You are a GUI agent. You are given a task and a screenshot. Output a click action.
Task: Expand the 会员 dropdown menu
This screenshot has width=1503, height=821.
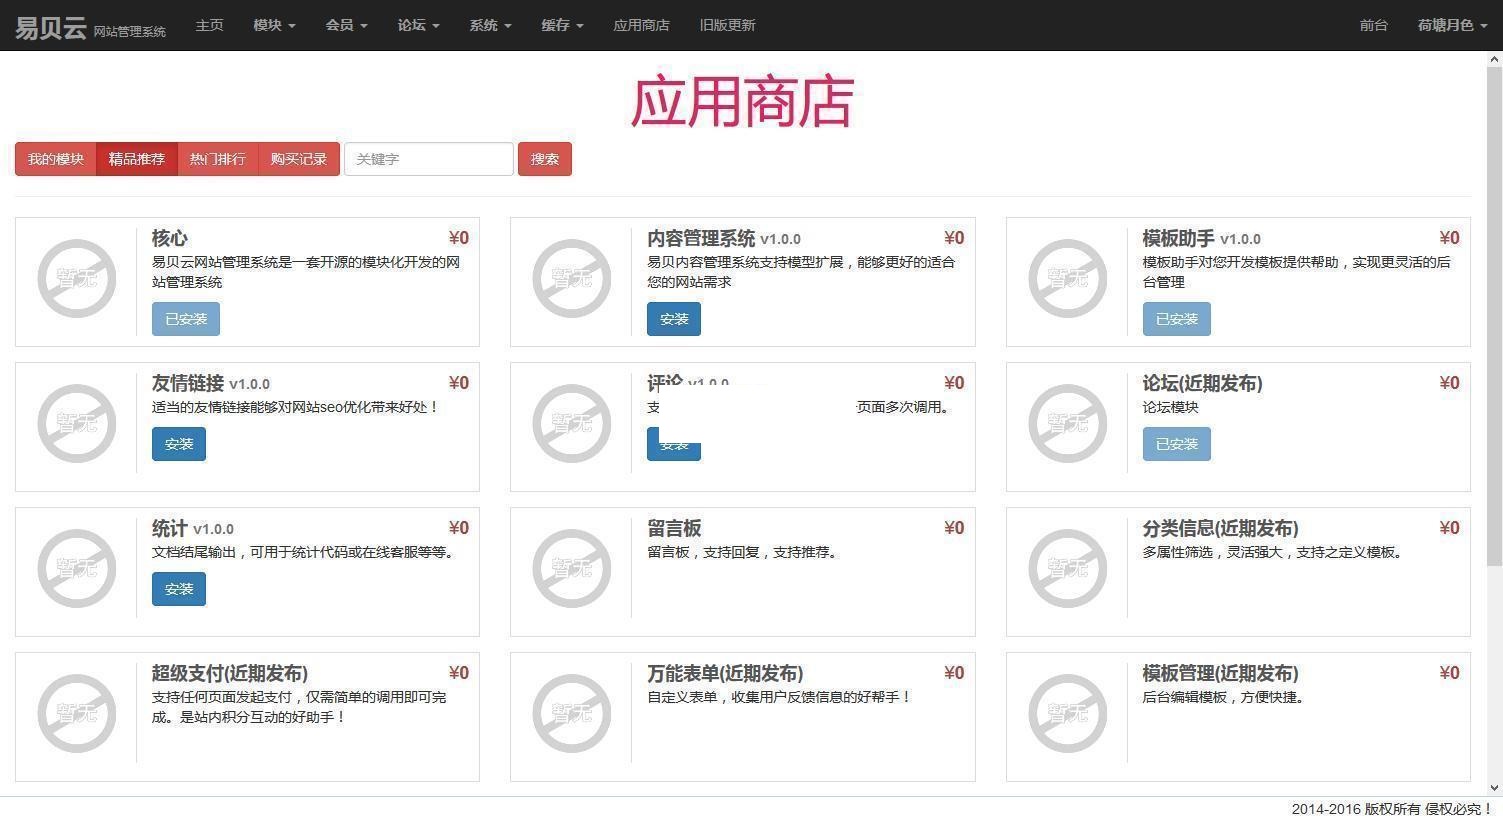(x=347, y=25)
